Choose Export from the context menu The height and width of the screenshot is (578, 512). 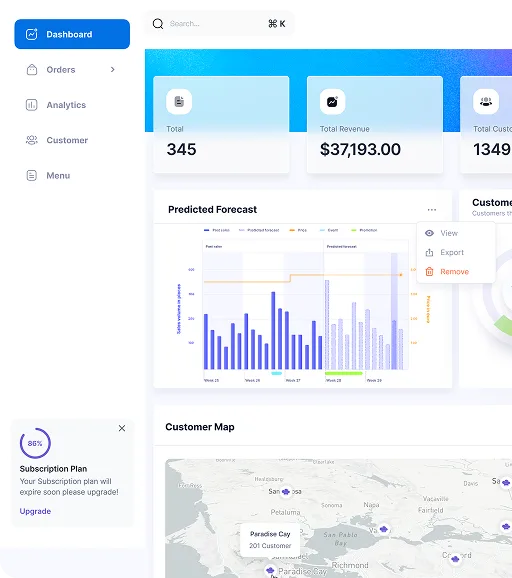point(456,252)
